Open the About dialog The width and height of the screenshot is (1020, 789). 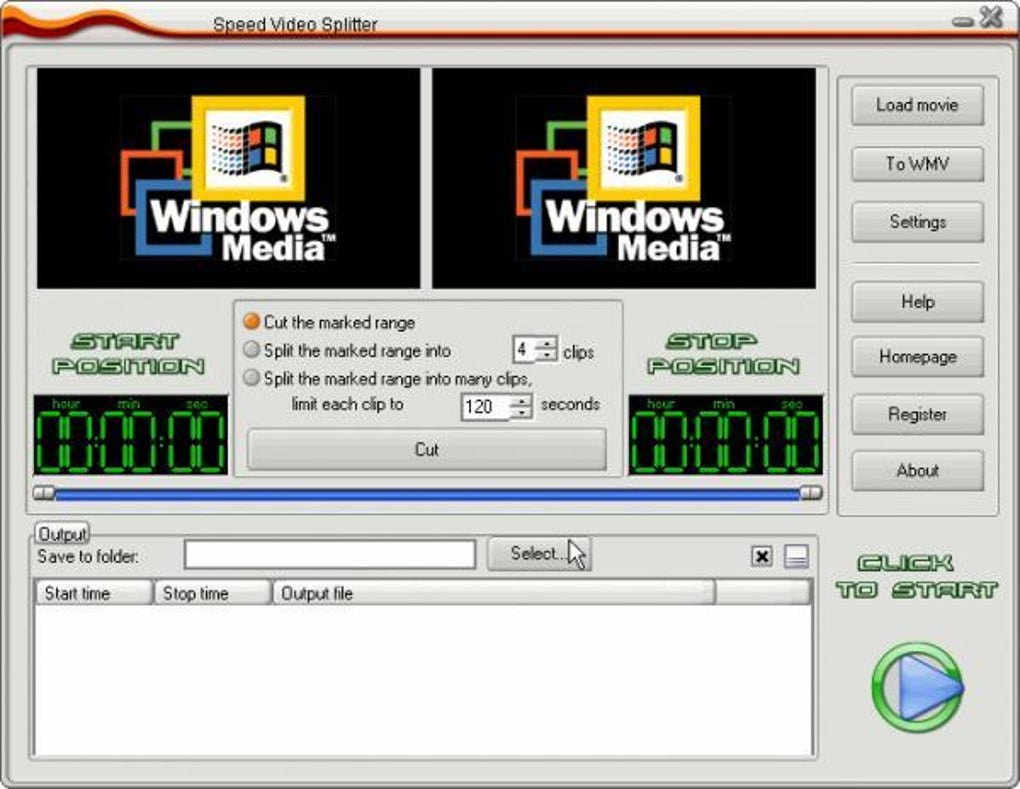click(x=917, y=470)
